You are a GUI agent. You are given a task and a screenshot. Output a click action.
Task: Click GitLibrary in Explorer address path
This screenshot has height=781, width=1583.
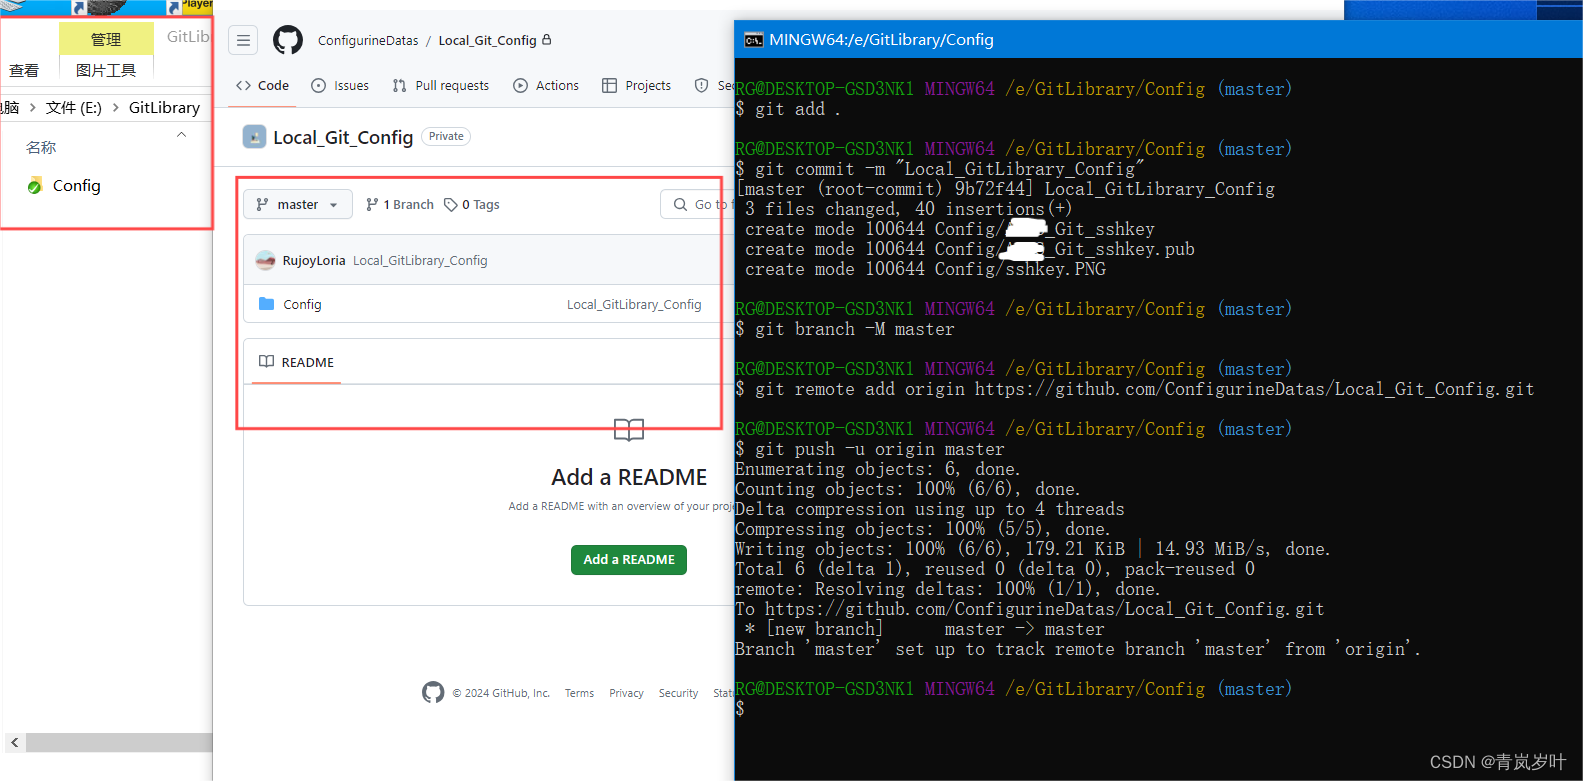pyautogui.click(x=164, y=108)
